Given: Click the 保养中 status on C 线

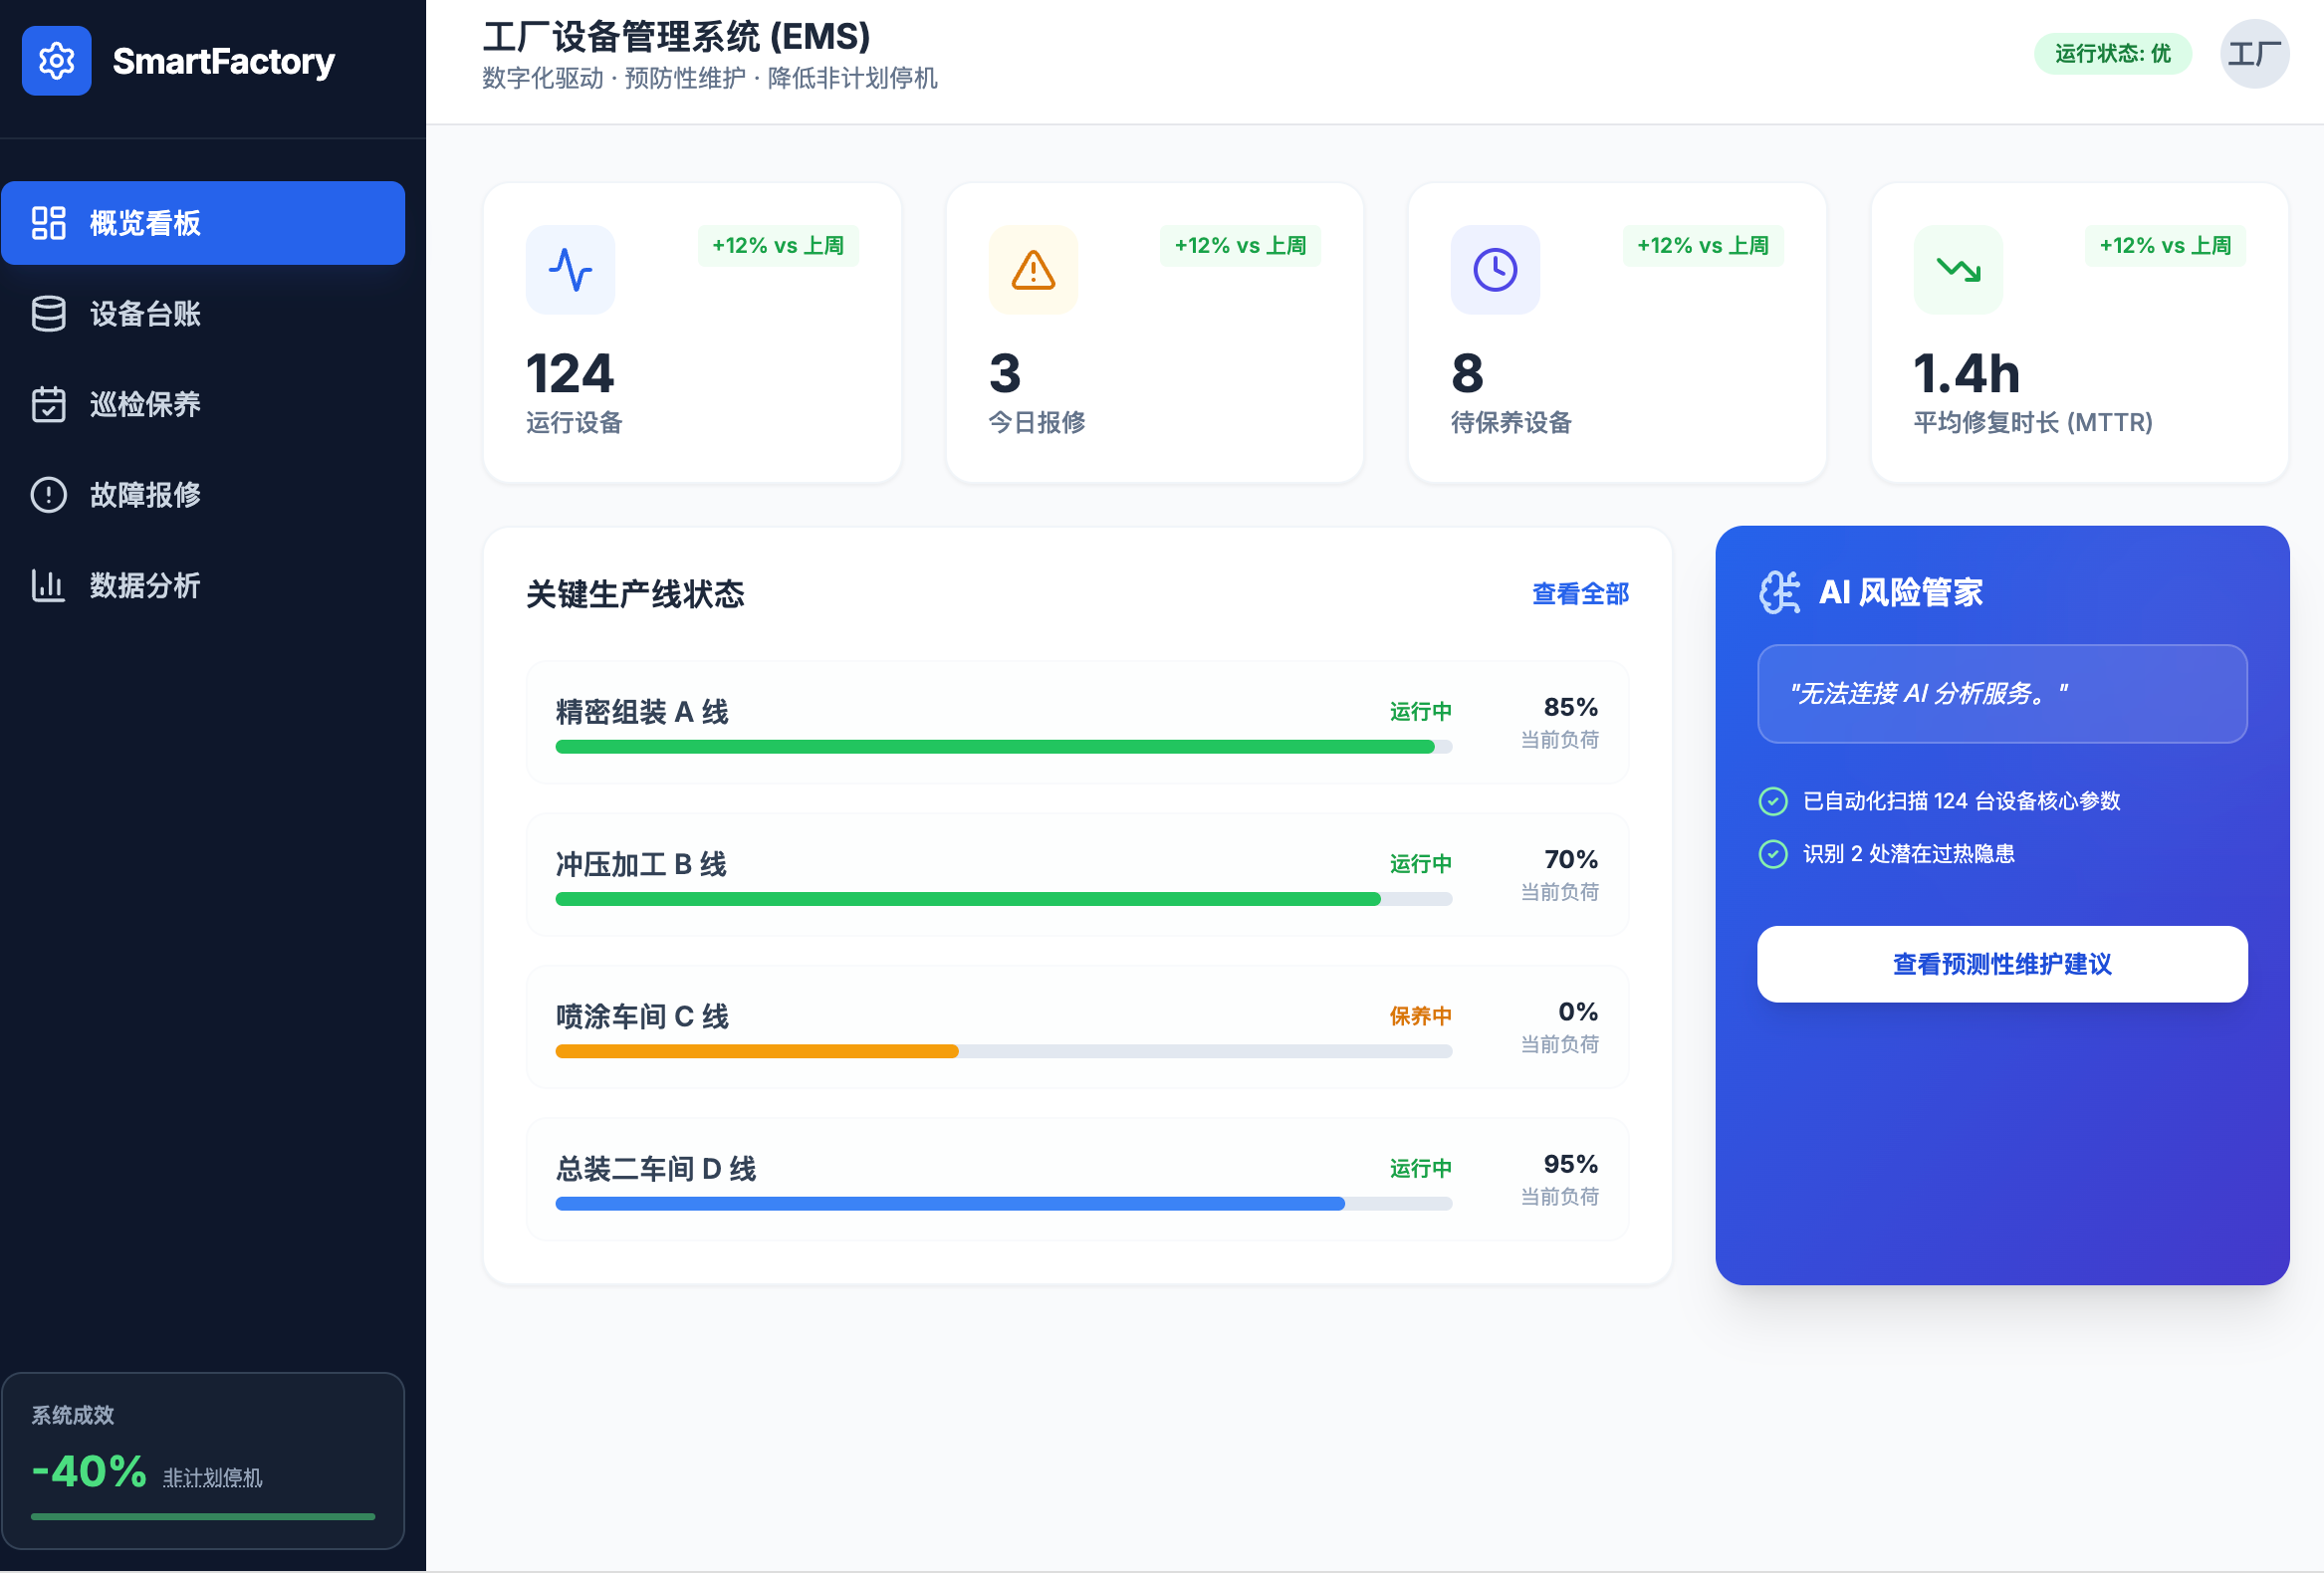Looking at the screenshot, I should click(x=1420, y=1017).
